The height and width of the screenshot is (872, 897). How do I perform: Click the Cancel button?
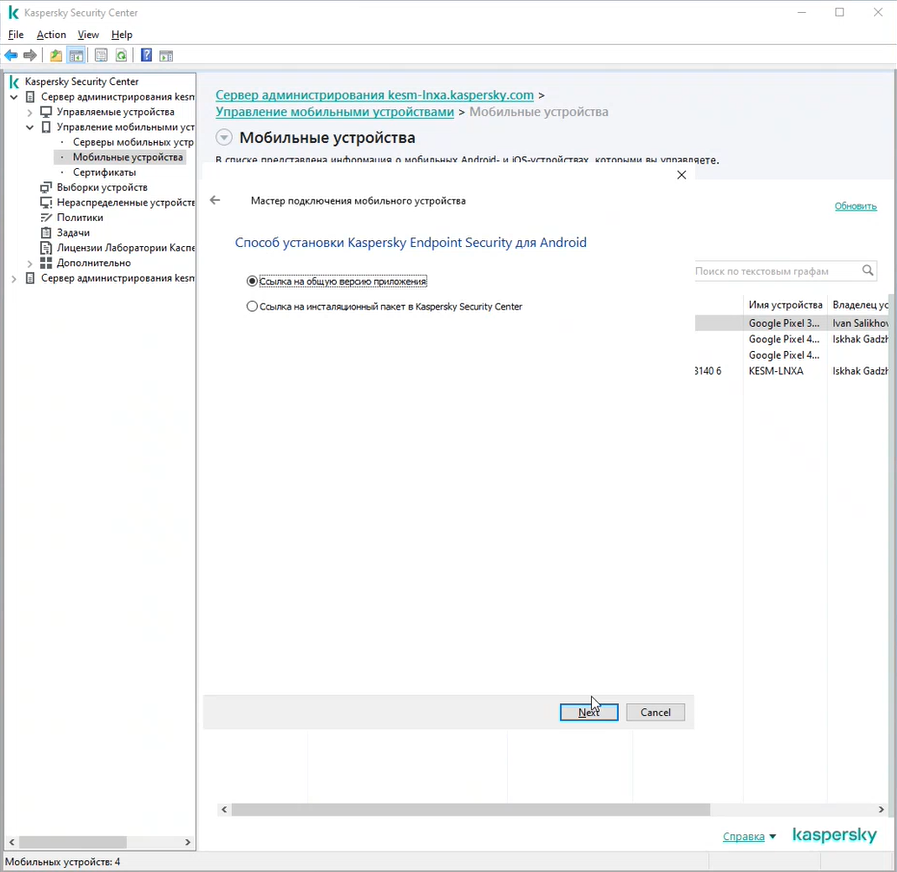[x=655, y=712]
